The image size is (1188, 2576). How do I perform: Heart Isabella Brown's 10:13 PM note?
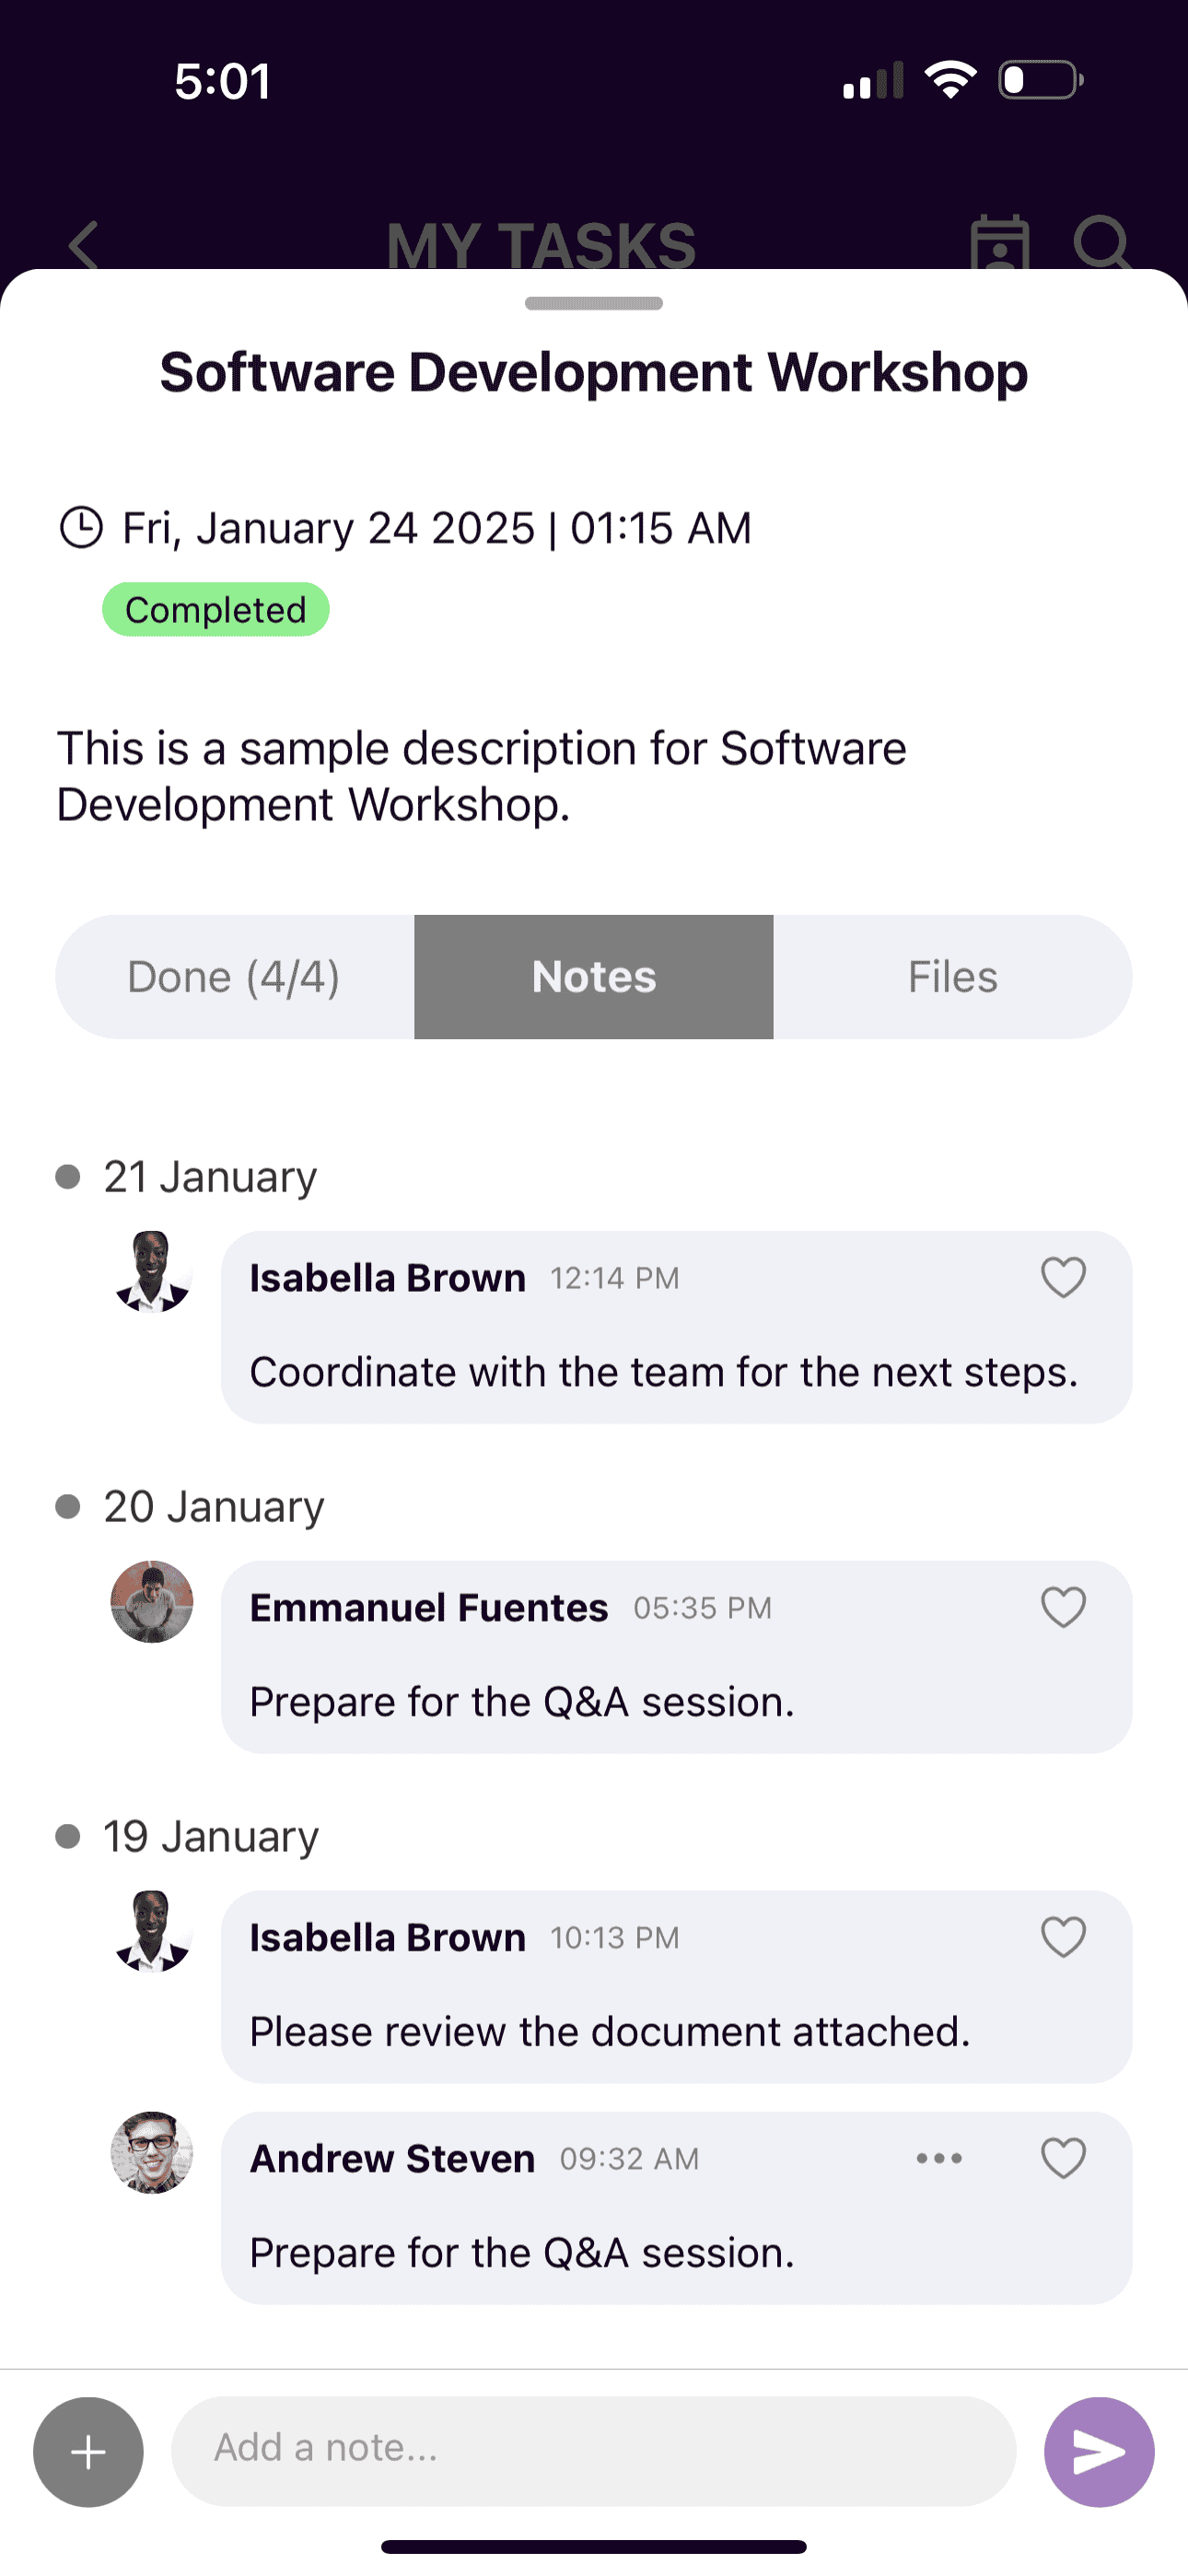1063,1937
